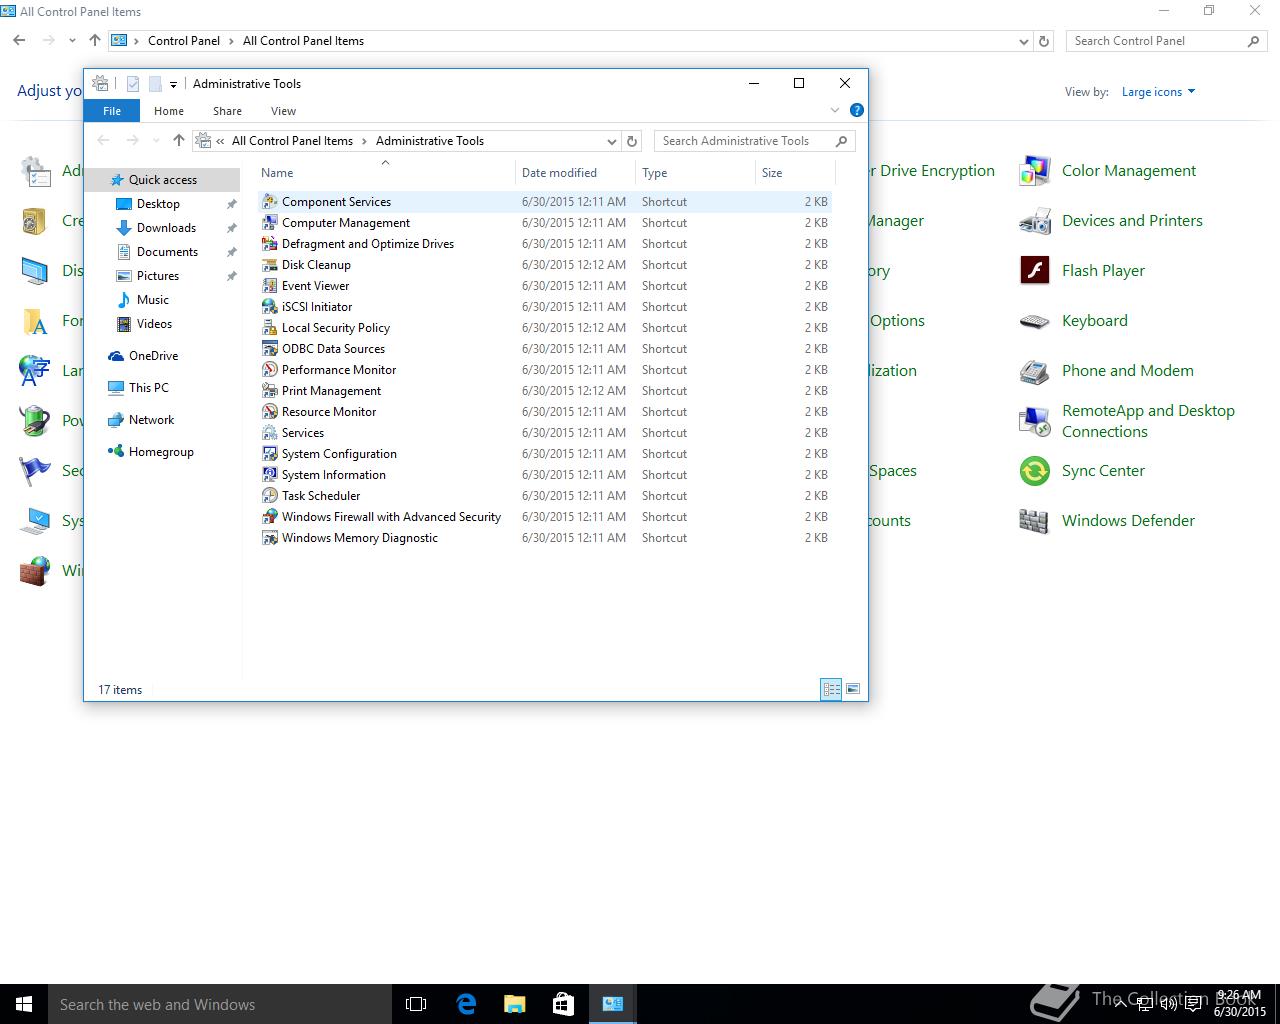Viewport: 1280px width, 1024px height.
Task: Open View by Large icons dropdown
Action: coord(1158,92)
